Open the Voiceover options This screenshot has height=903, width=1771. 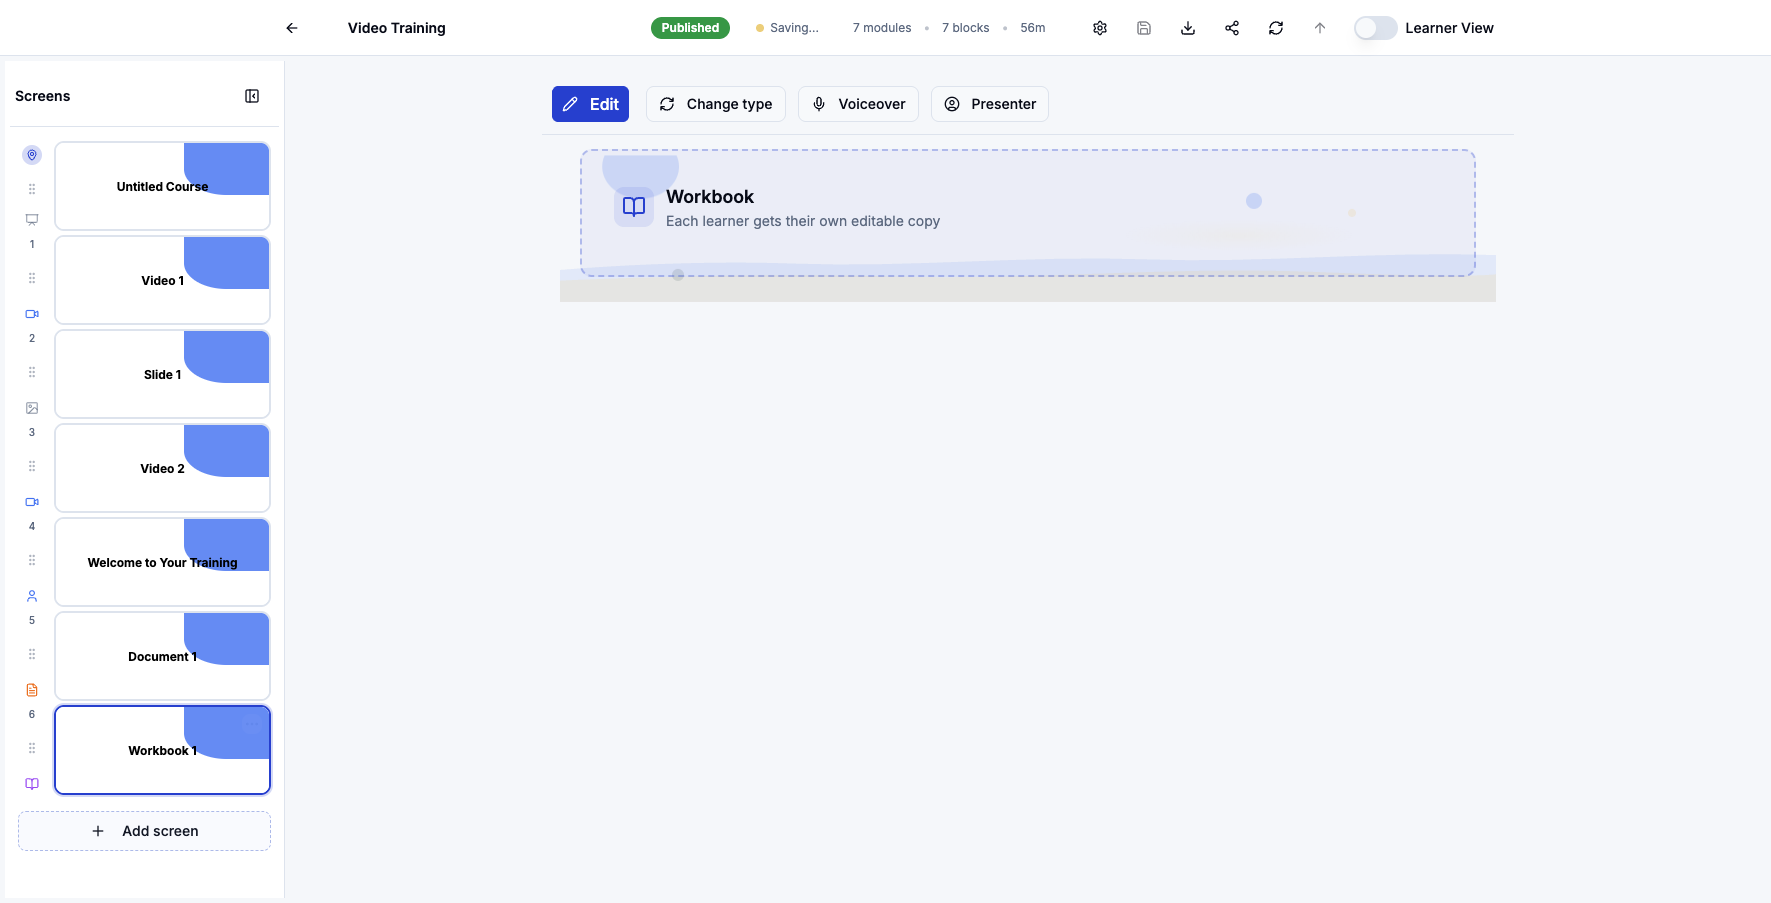click(857, 104)
